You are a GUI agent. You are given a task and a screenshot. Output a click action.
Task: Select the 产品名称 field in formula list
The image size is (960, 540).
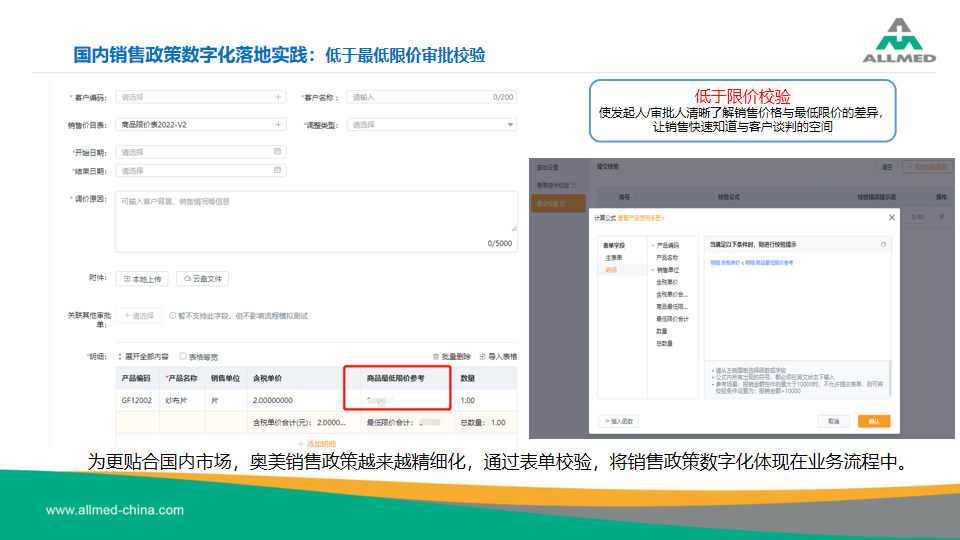[x=667, y=258]
